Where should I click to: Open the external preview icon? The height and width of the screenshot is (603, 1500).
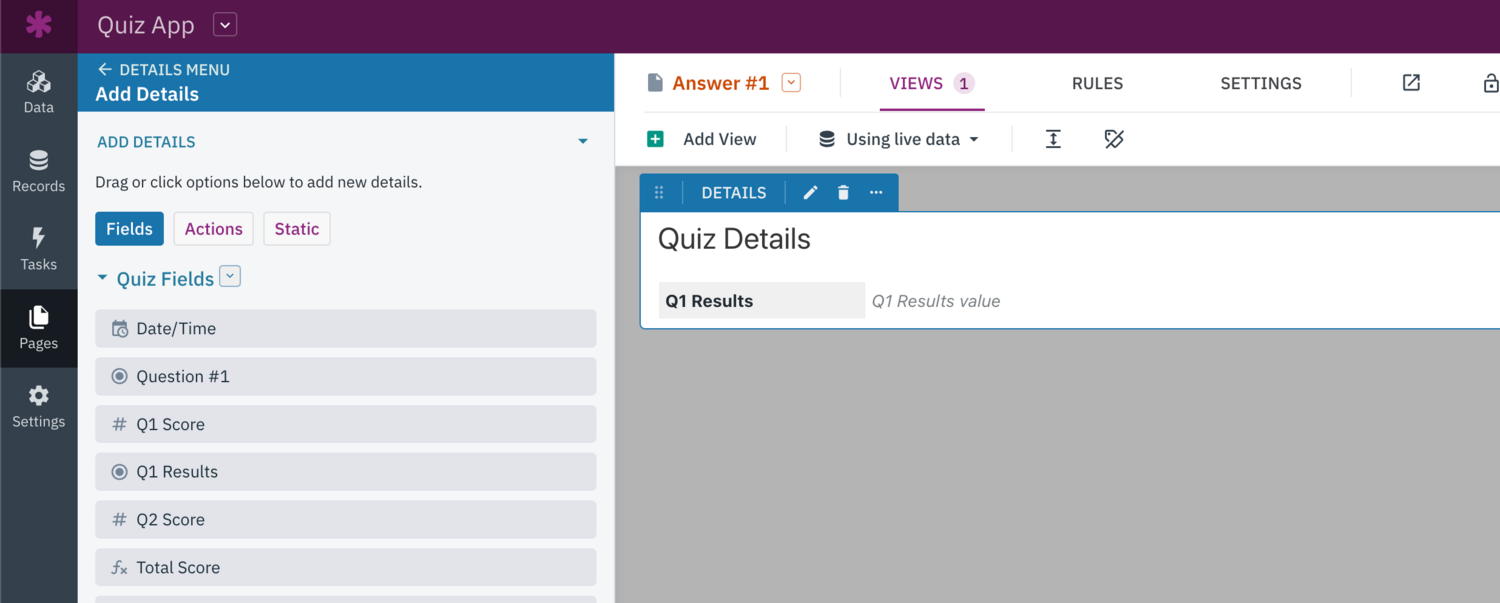1410,83
